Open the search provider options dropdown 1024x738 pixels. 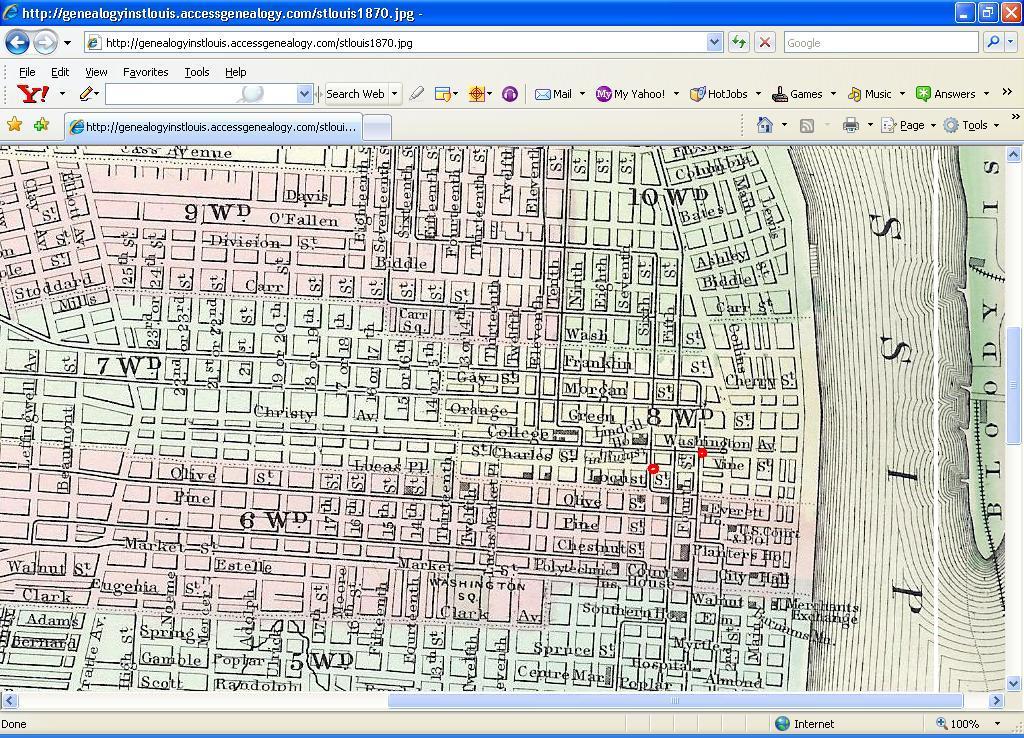click(x=1010, y=42)
